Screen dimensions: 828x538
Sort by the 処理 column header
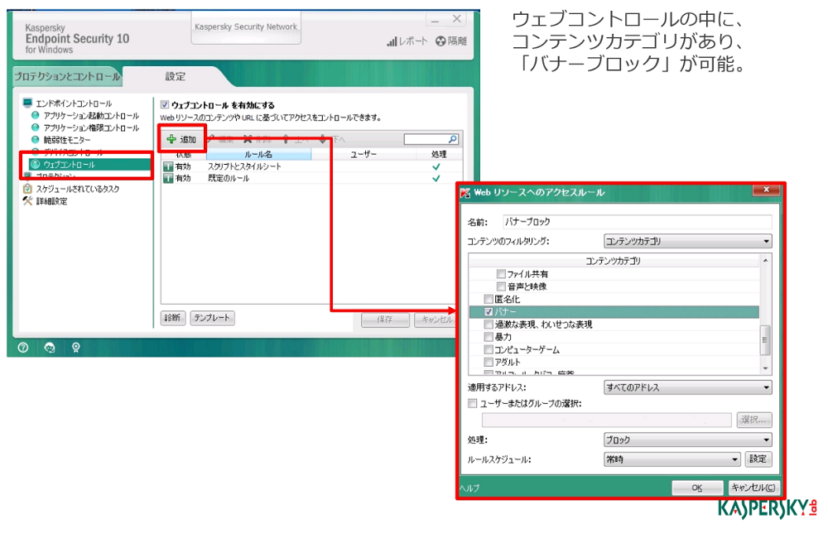pyautogui.click(x=439, y=154)
